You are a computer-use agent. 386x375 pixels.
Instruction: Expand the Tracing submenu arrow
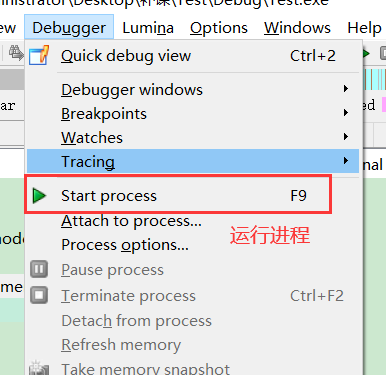click(346, 161)
